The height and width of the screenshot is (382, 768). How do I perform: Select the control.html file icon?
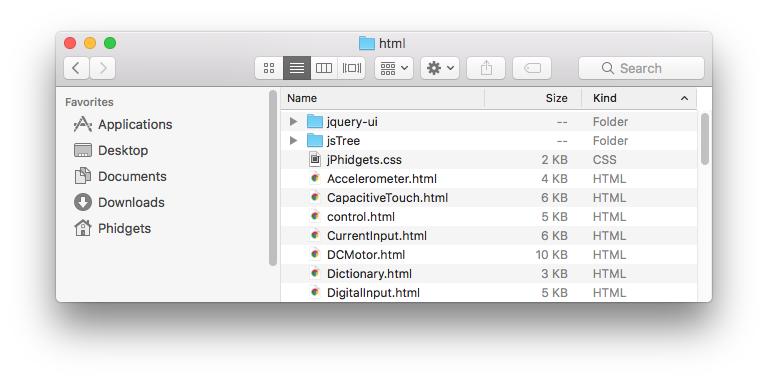[x=315, y=216]
